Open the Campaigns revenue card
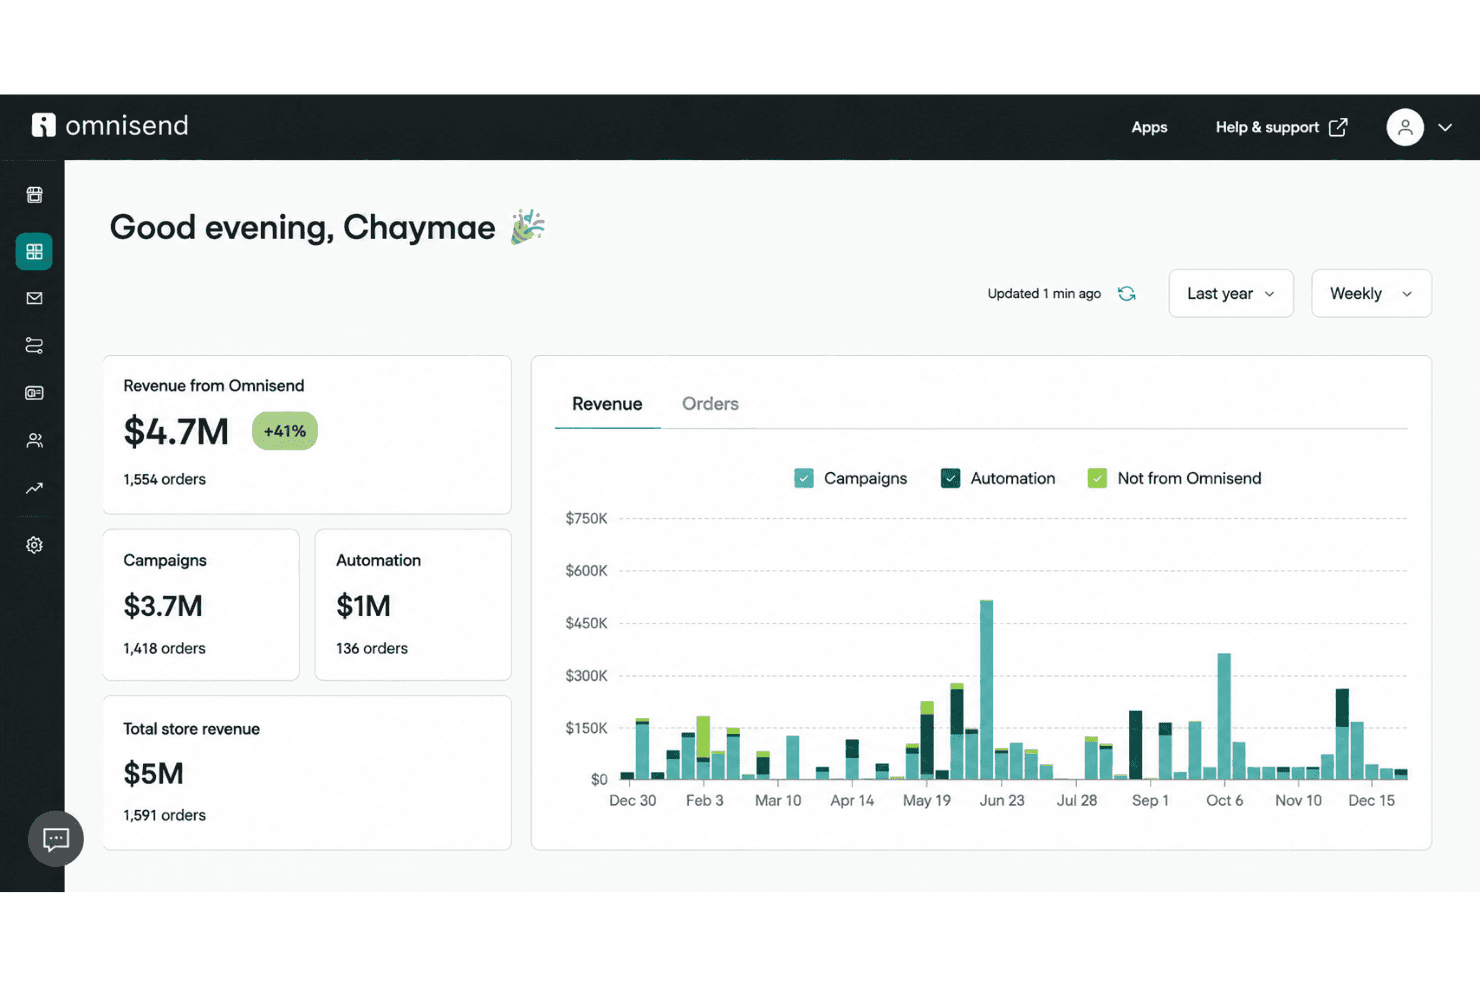 click(x=201, y=605)
